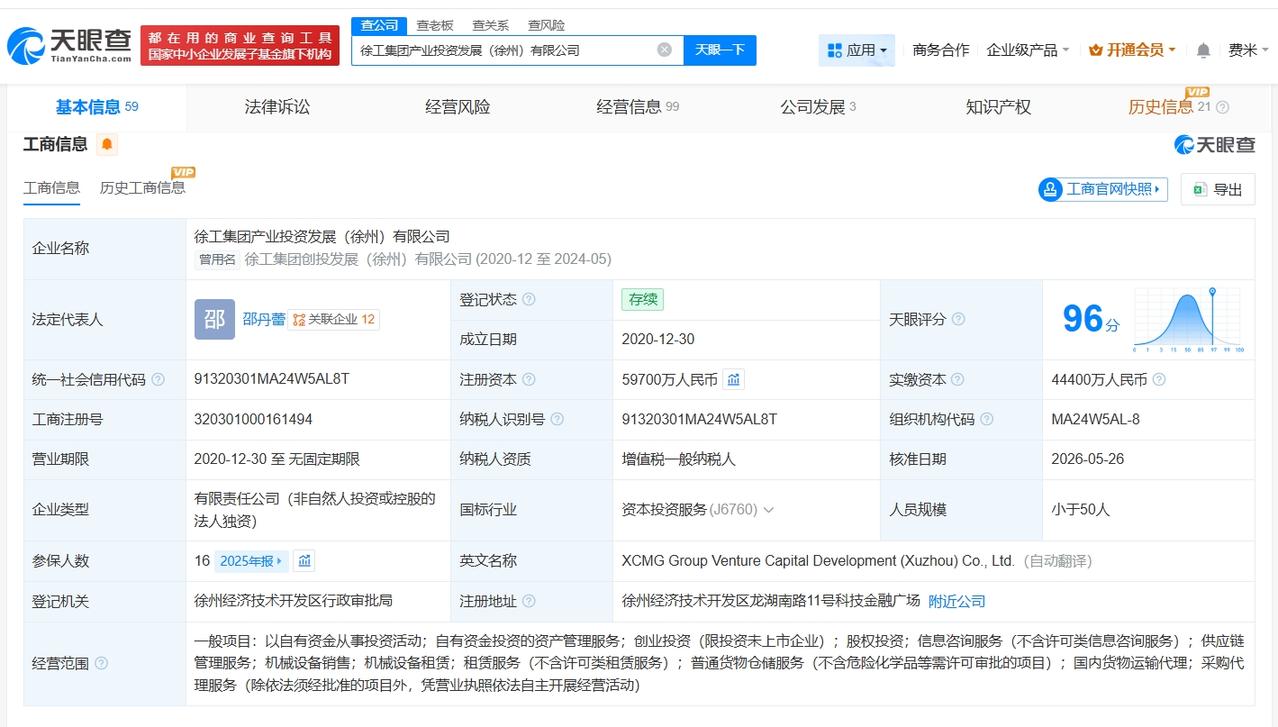Click the help icon beside 统一社会信用代码
1278x727 pixels.
tap(158, 380)
